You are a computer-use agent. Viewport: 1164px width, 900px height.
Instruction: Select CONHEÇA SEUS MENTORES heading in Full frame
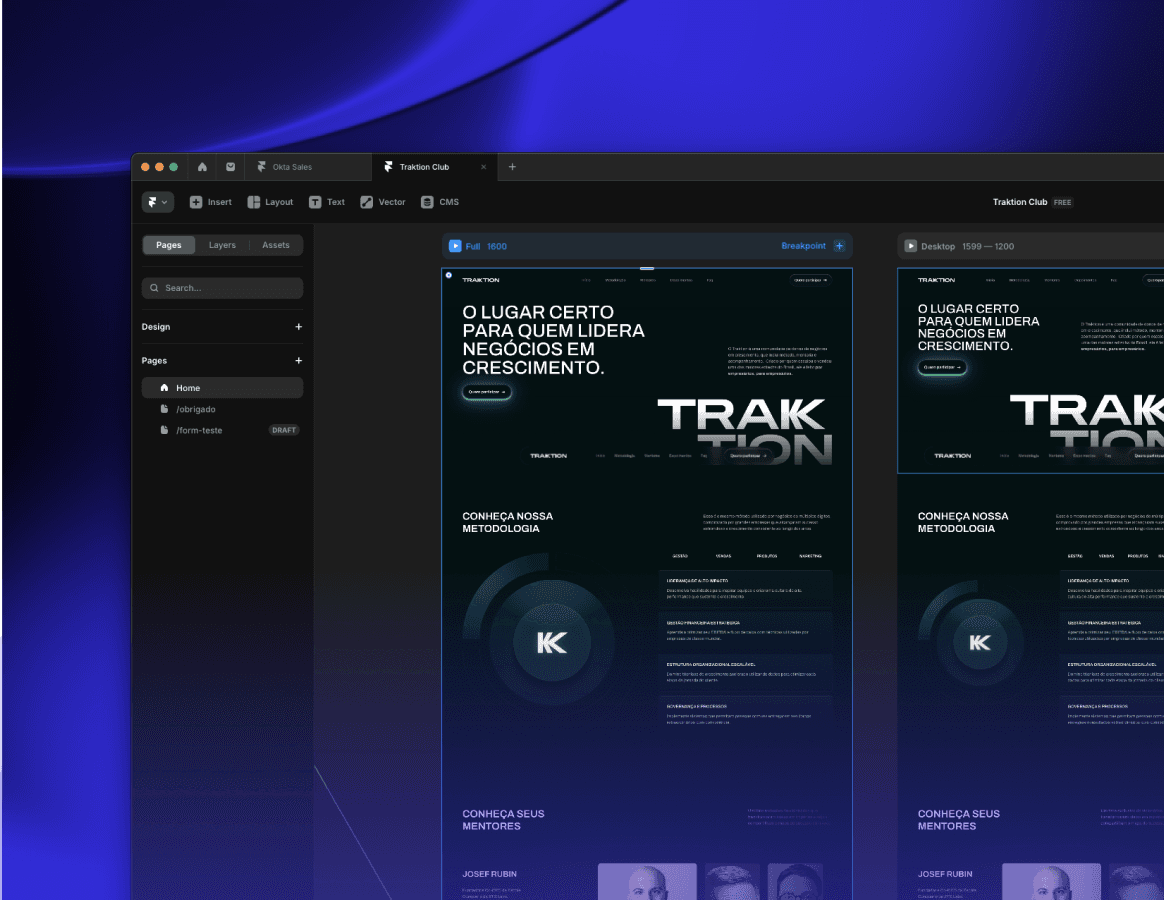tap(503, 820)
